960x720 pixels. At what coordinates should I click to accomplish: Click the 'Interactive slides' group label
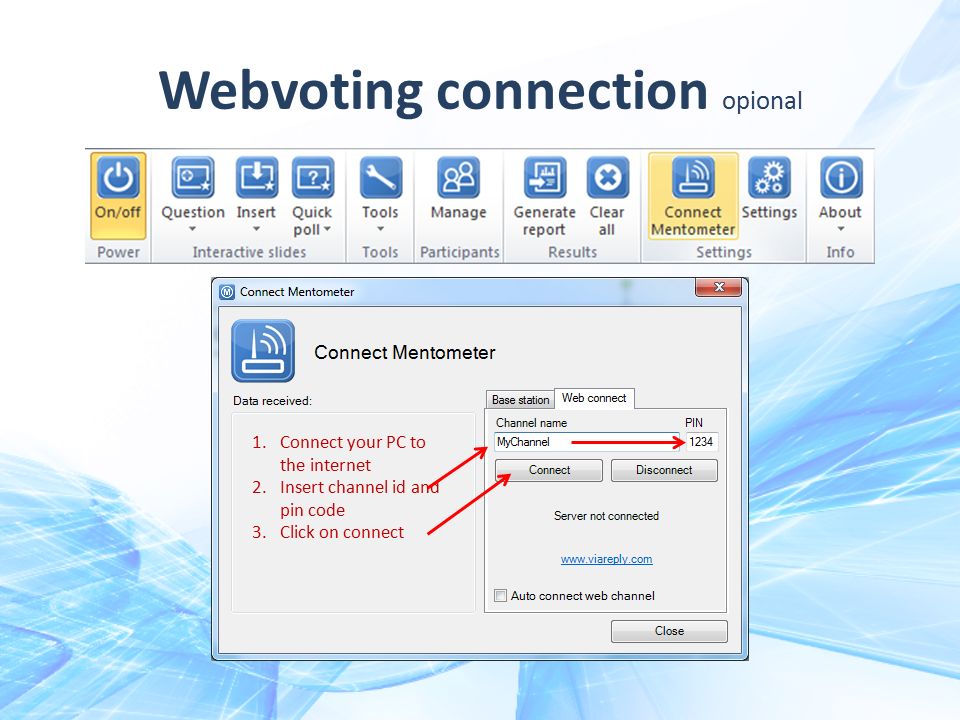249,252
